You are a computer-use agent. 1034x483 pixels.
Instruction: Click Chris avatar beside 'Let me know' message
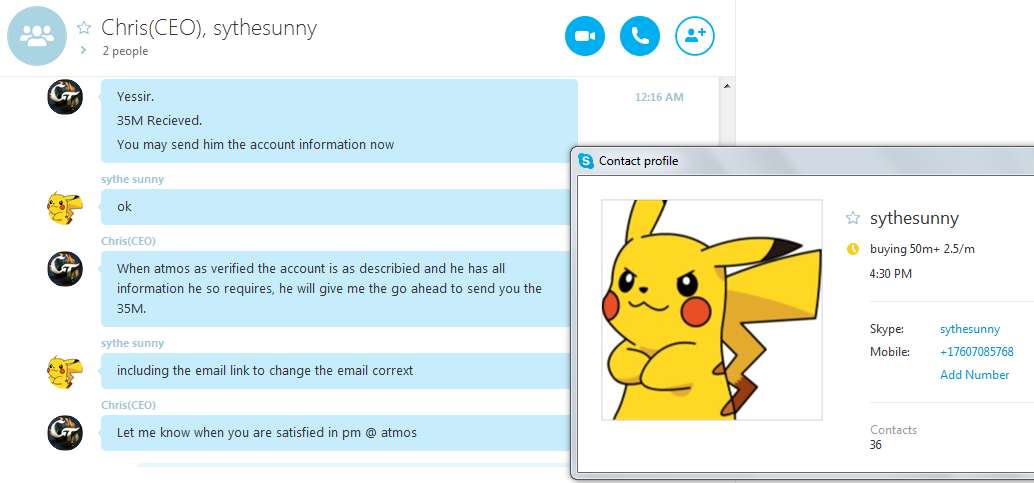pyautogui.click(x=65, y=433)
